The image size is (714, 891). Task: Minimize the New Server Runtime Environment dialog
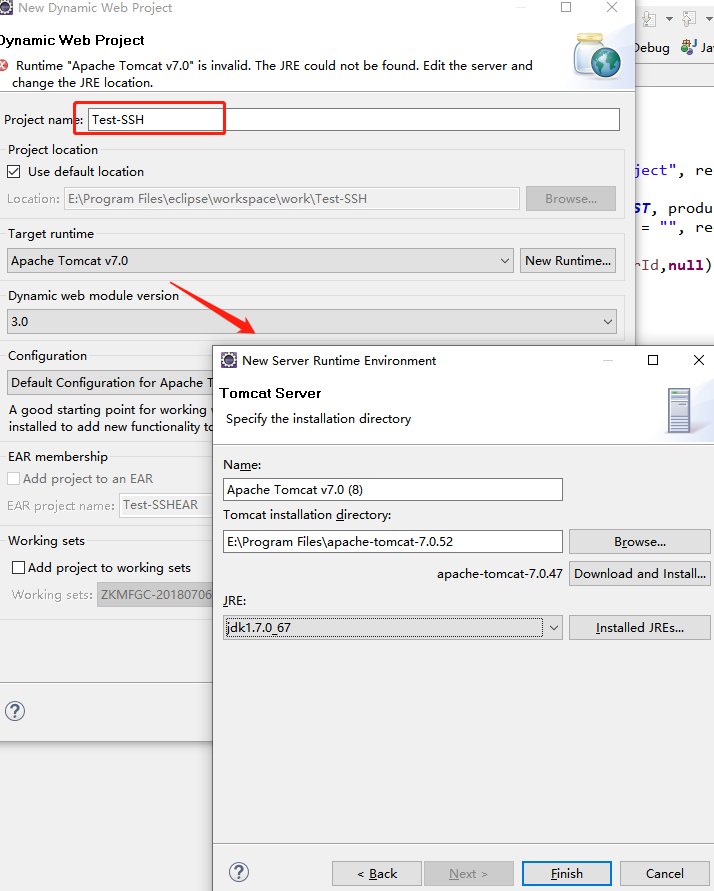pos(607,360)
